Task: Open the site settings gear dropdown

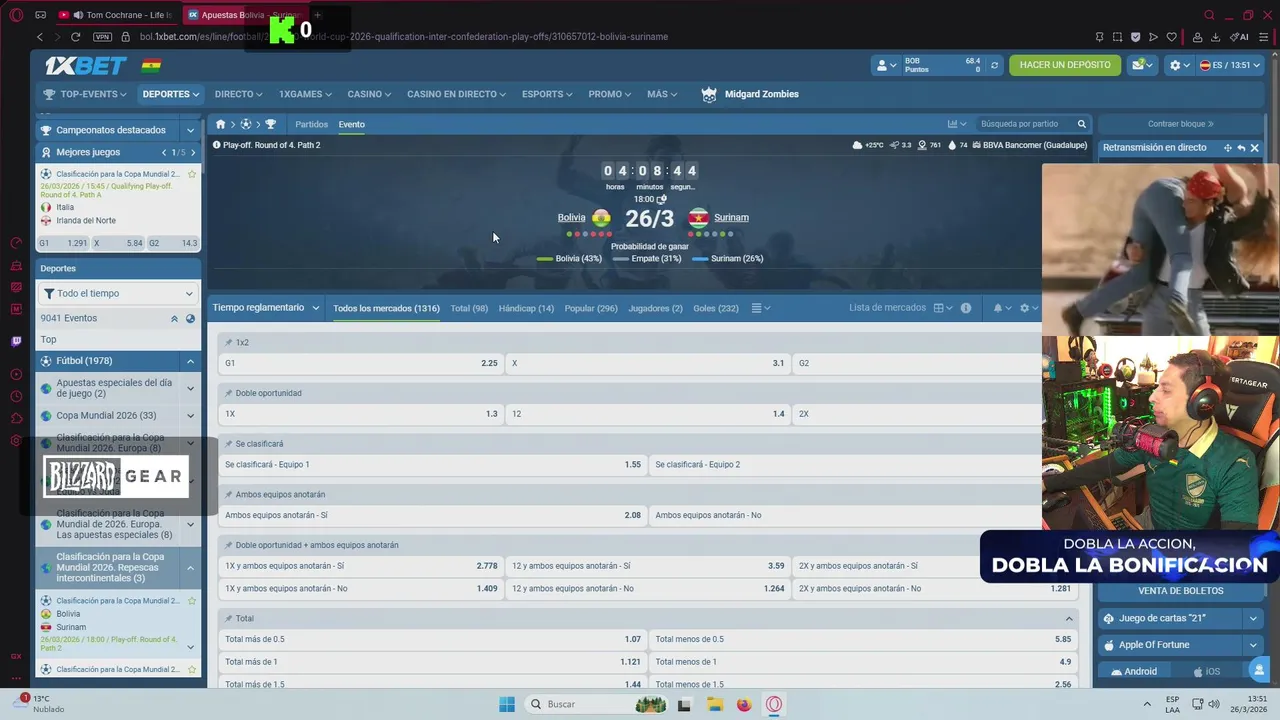Action: [1180, 65]
